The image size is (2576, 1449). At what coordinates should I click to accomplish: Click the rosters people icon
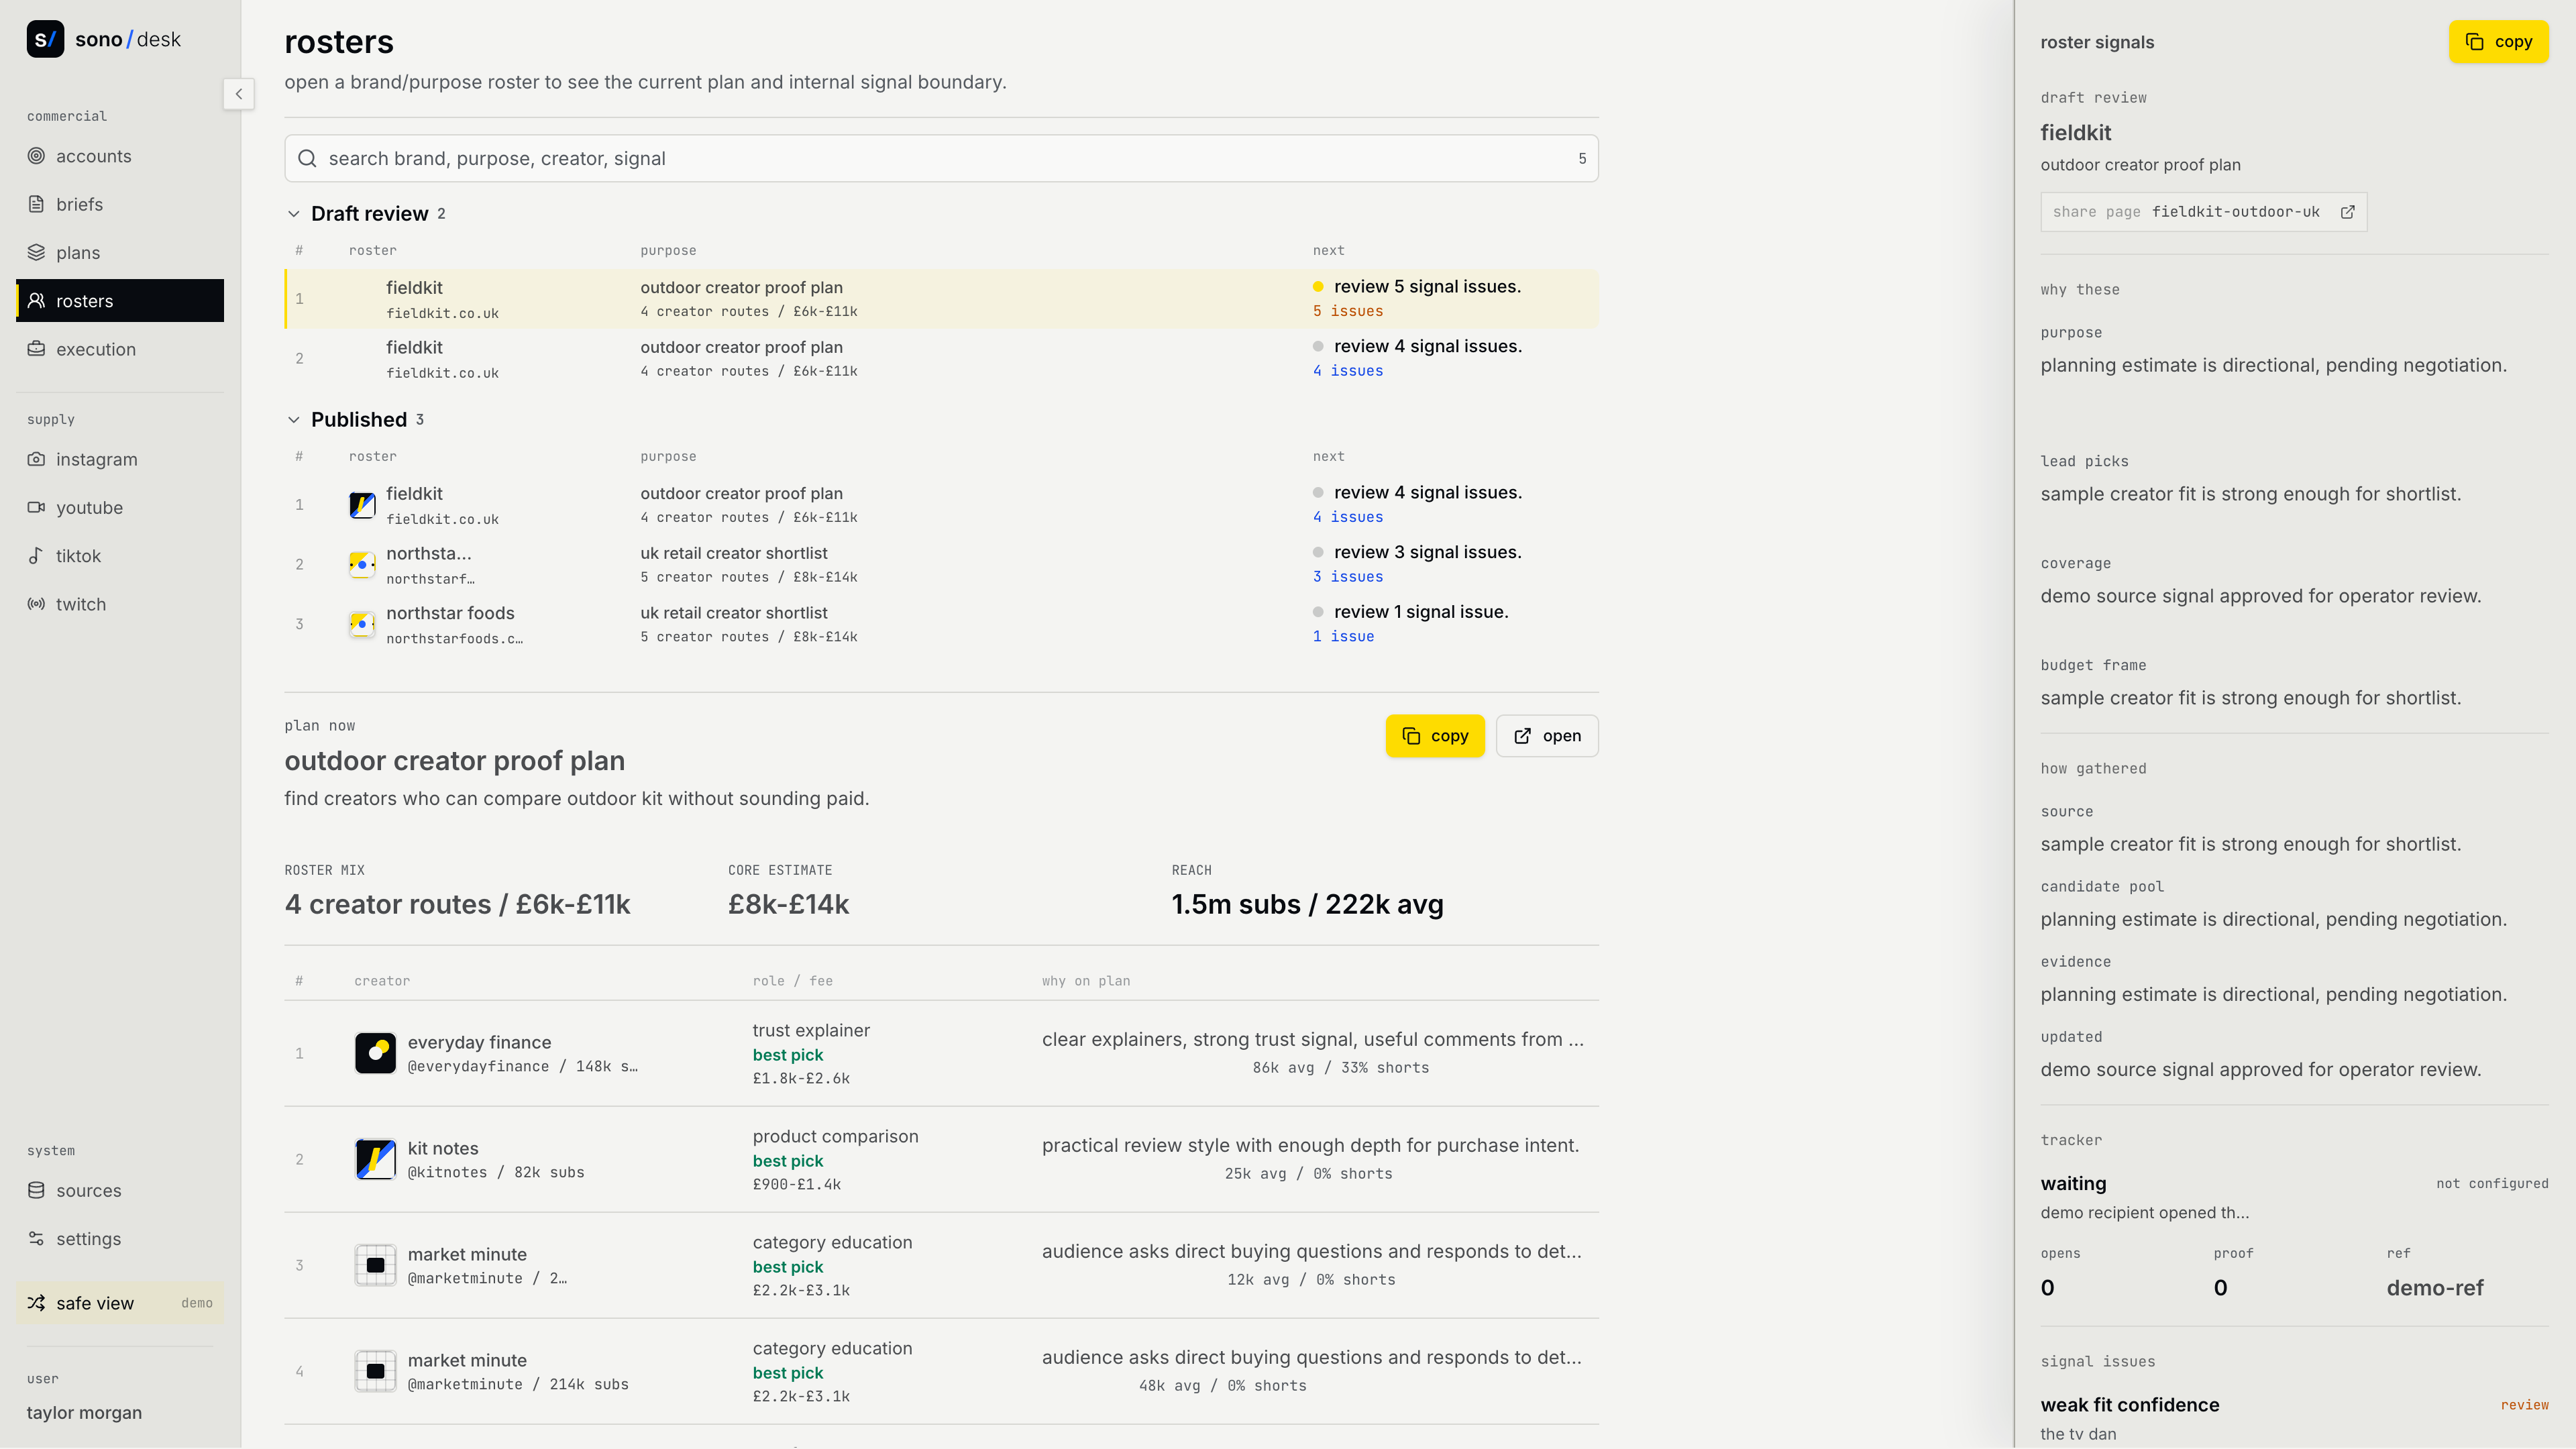[x=36, y=300]
